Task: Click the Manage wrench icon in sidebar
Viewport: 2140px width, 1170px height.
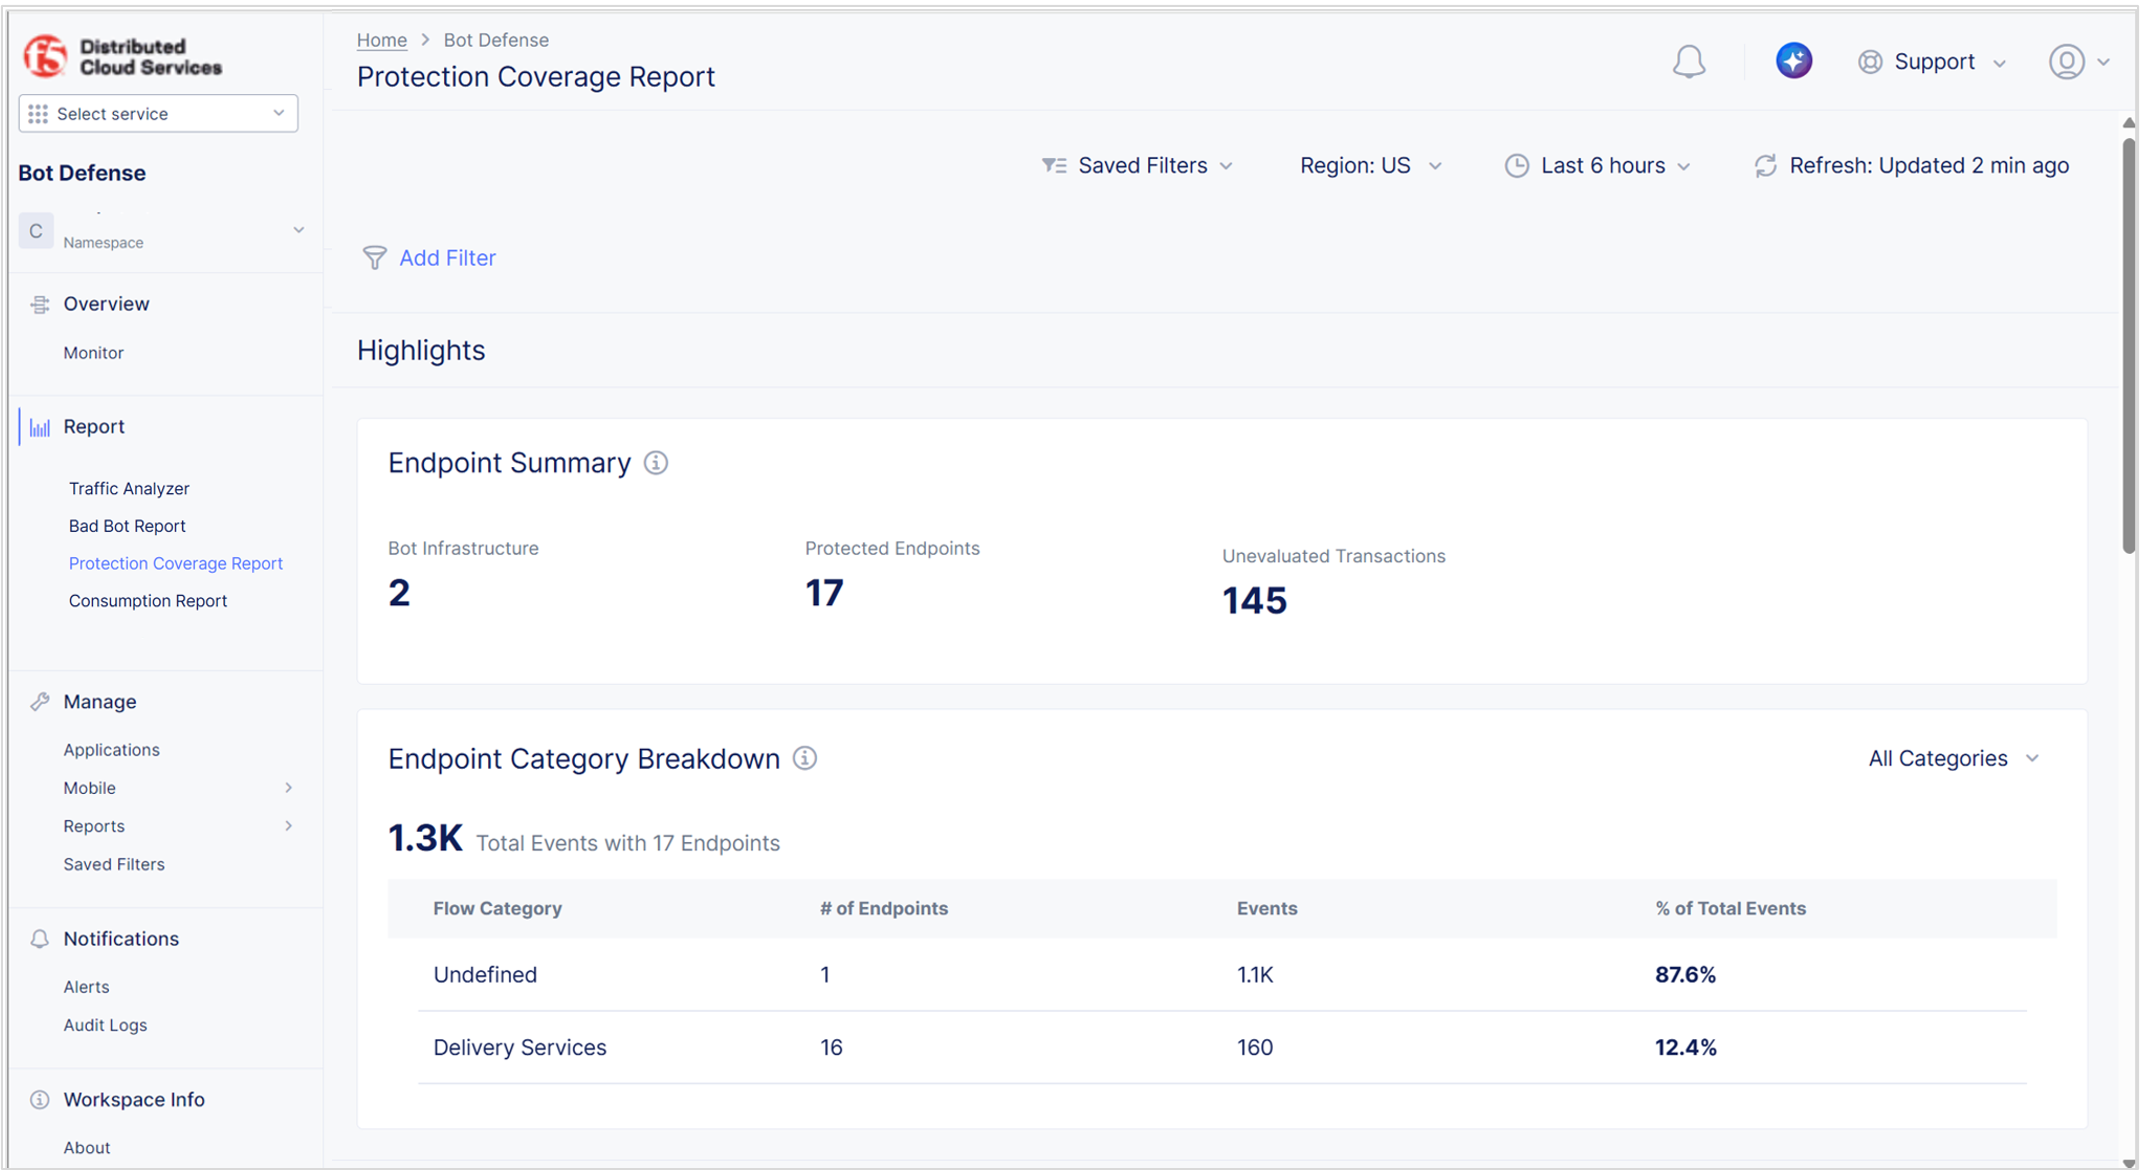Action: (39, 701)
